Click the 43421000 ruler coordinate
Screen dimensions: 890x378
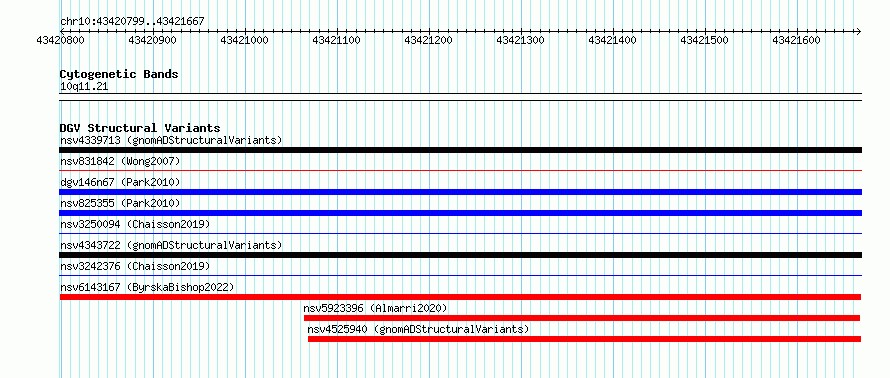tap(244, 40)
